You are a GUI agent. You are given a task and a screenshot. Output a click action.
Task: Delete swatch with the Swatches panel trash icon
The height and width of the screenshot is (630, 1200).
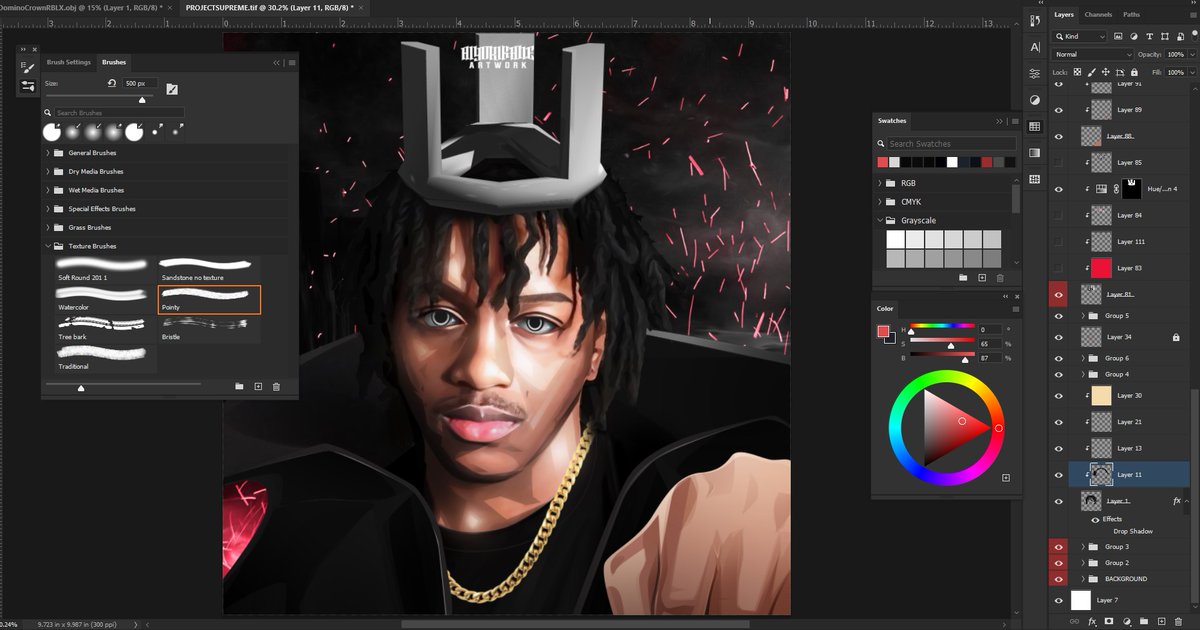pos(1000,277)
